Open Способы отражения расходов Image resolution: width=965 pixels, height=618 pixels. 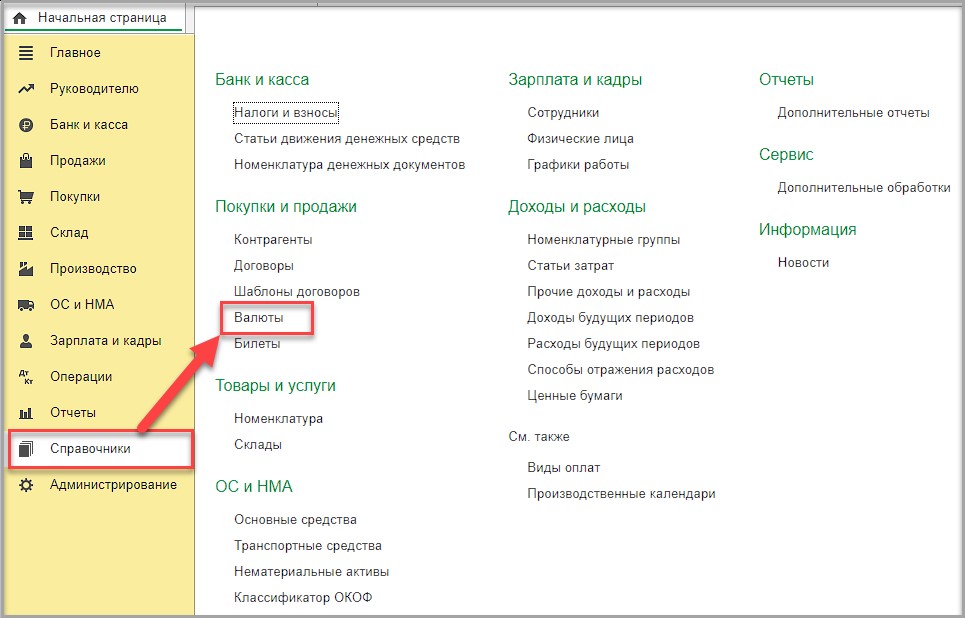(x=620, y=369)
